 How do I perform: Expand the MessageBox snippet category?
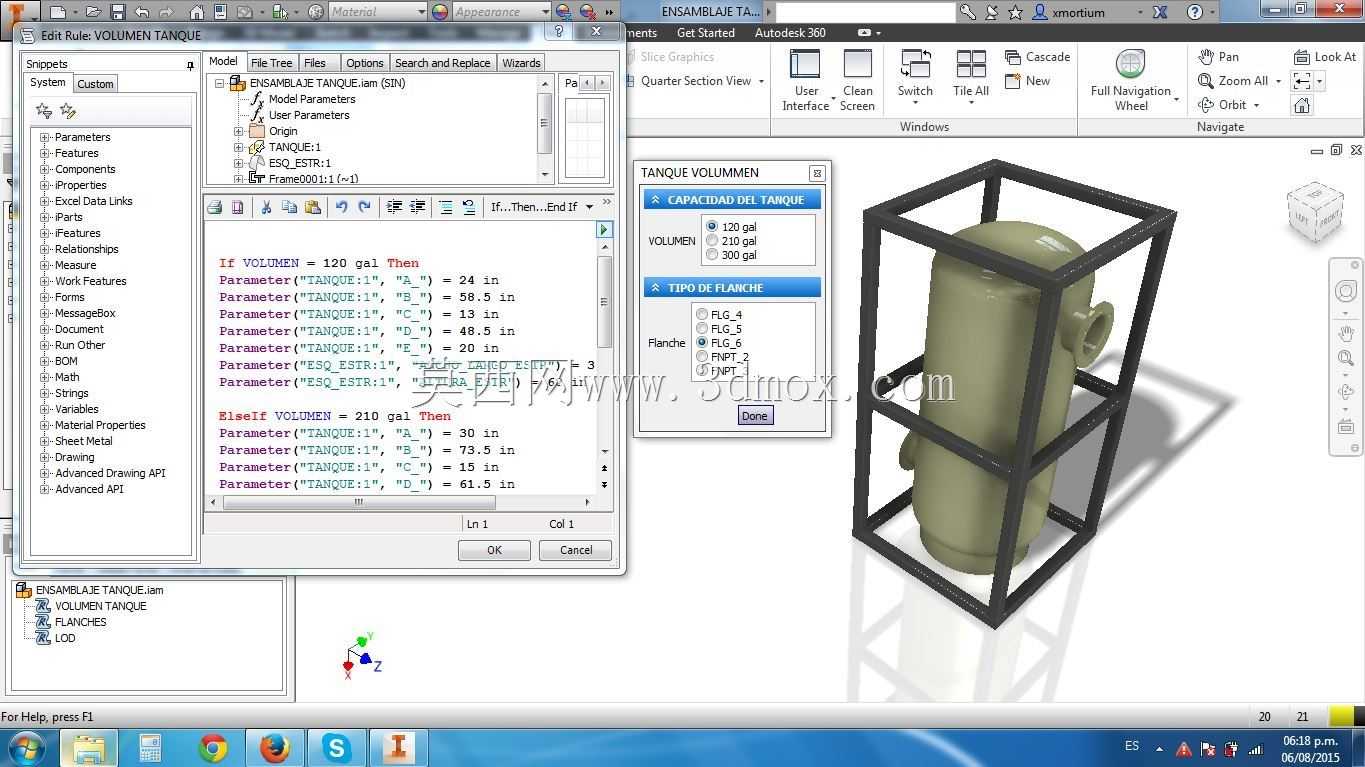point(44,314)
